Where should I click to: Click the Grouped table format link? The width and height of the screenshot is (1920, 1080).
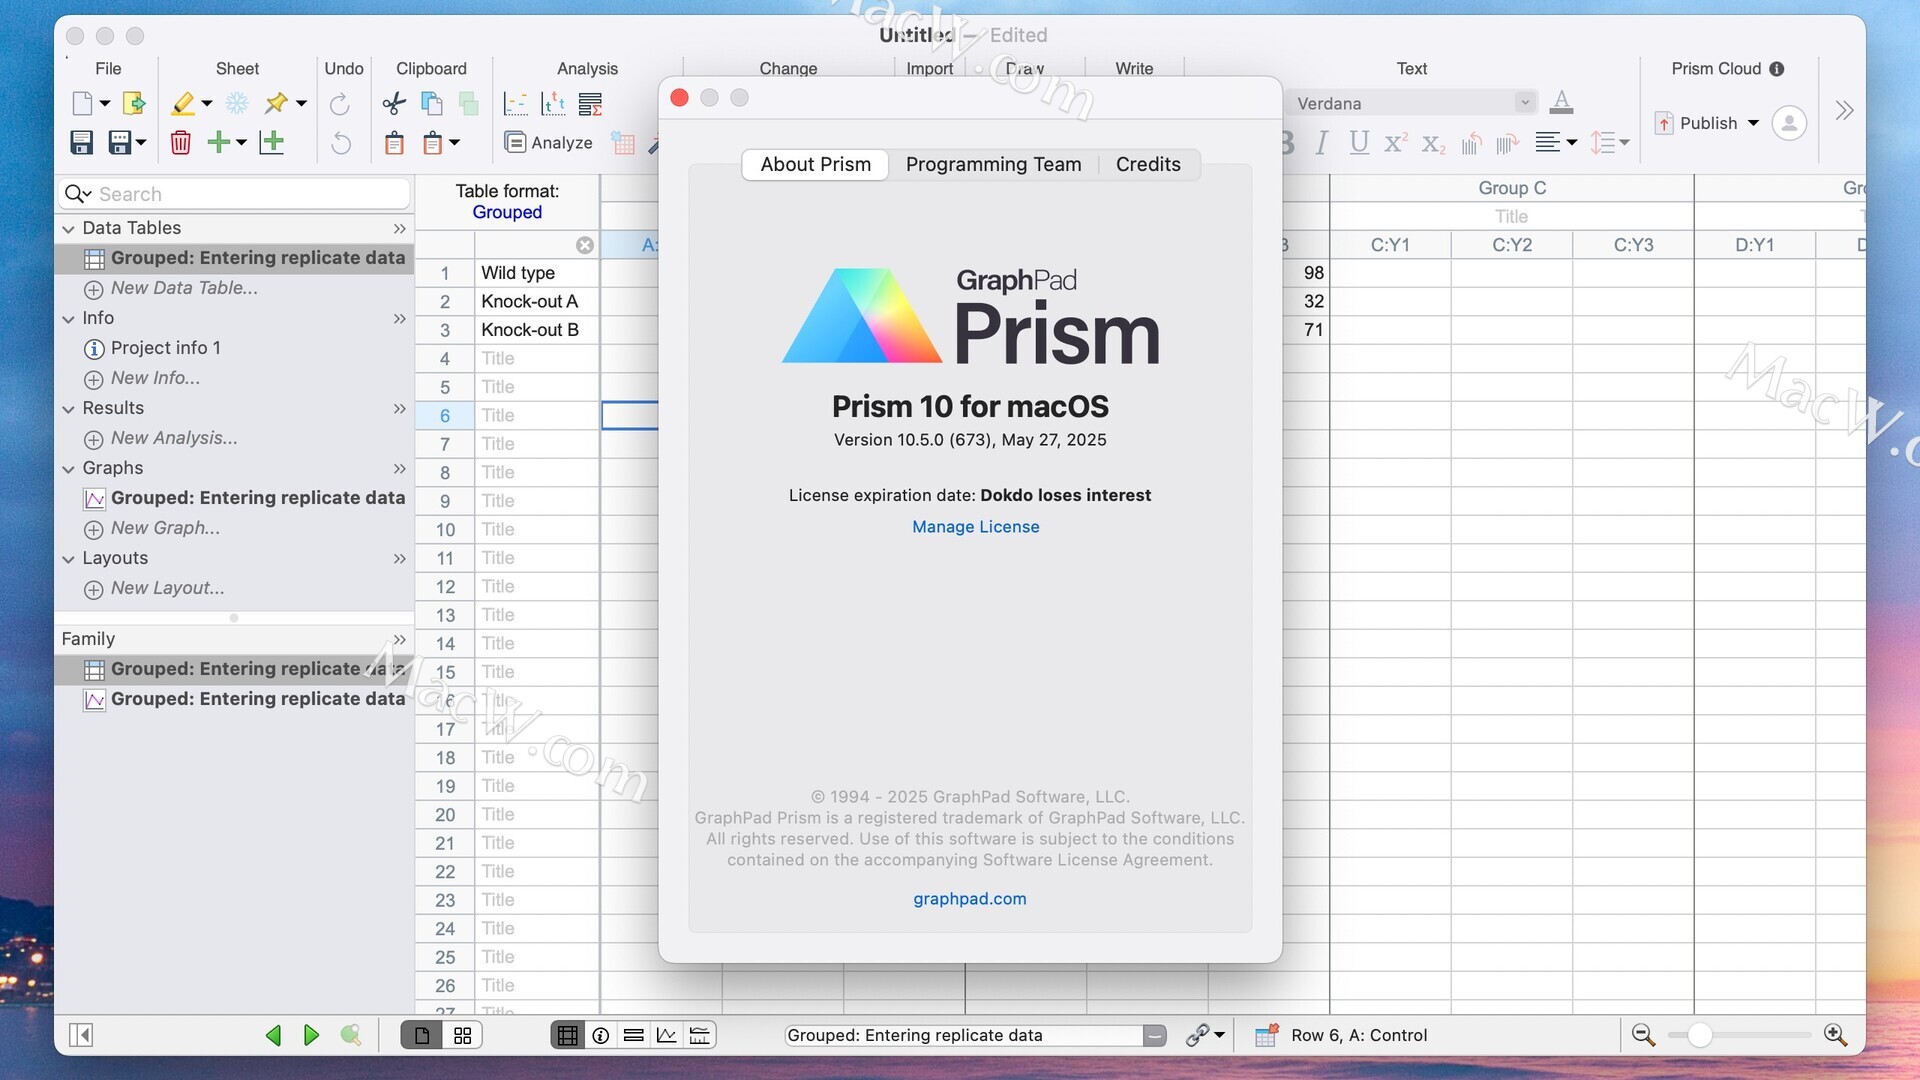point(507,212)
